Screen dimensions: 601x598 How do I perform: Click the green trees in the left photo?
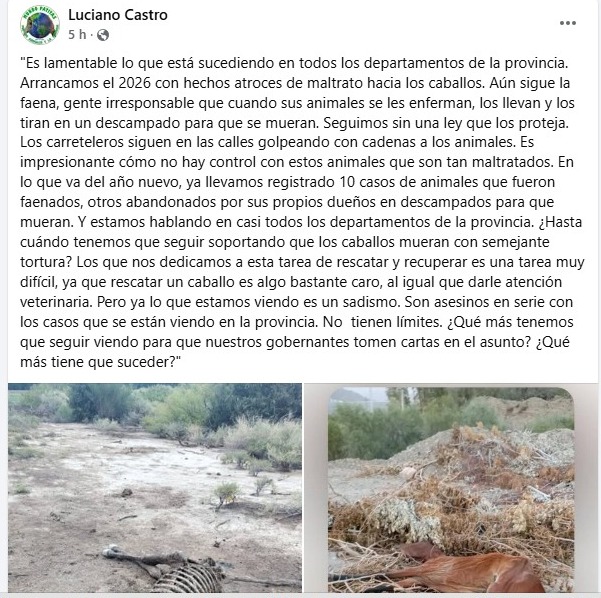184,406
